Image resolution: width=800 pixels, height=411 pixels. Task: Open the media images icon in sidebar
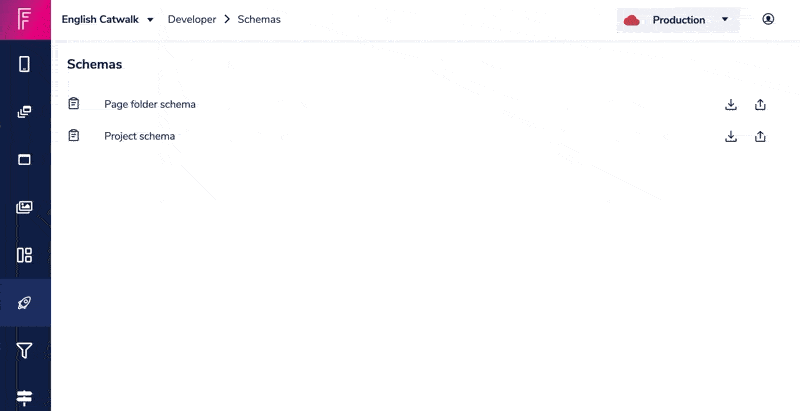tap(24, 207)
